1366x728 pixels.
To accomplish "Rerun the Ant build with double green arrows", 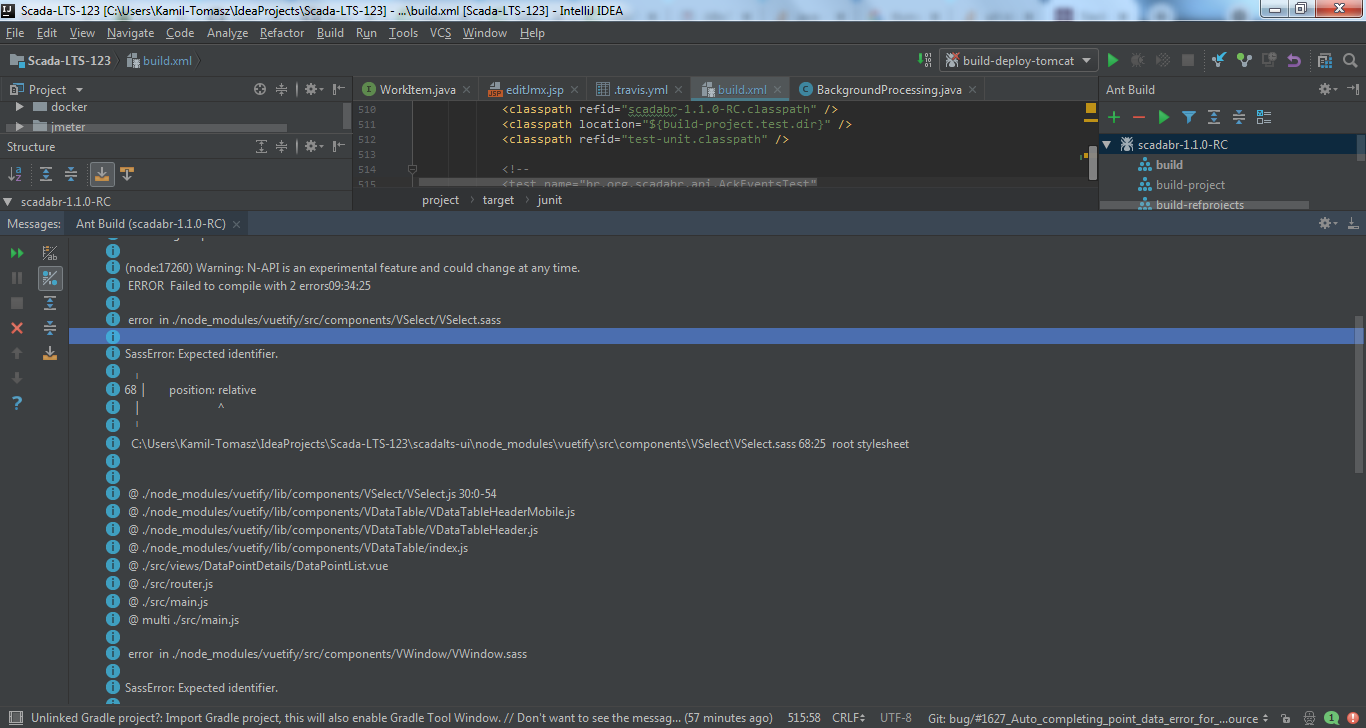I will click(16, 252).
